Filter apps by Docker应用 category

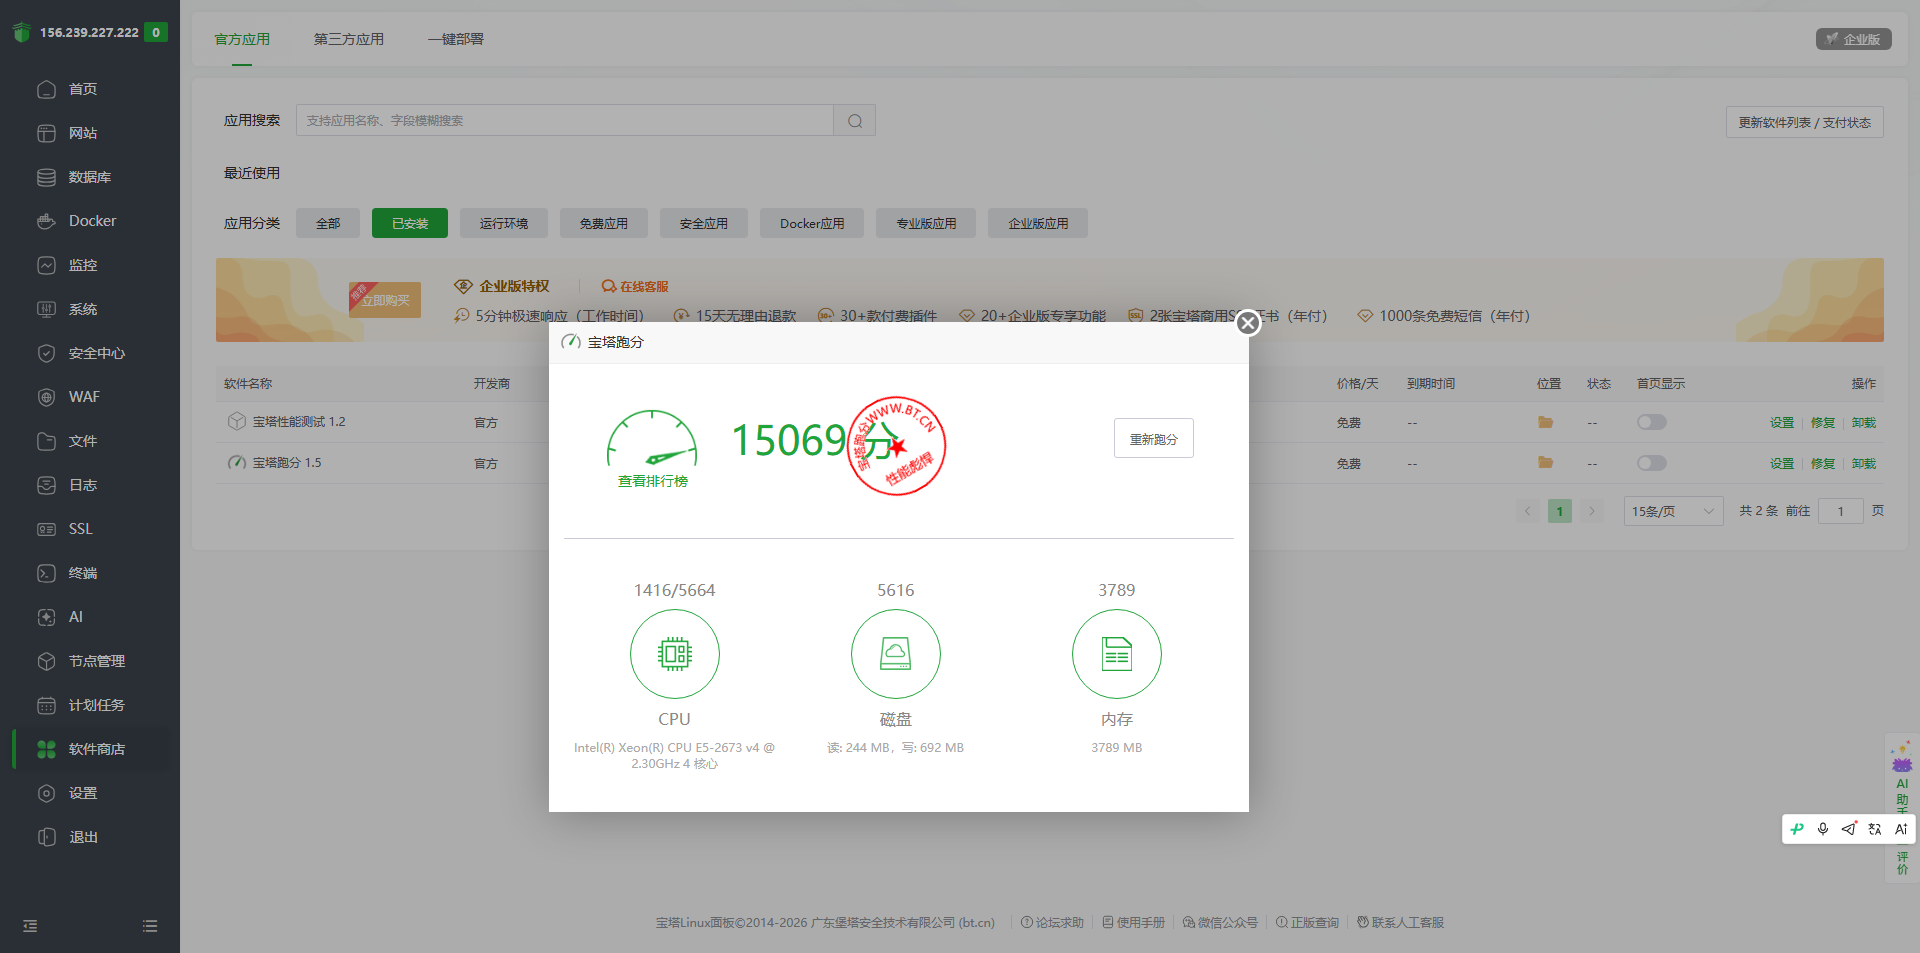(x=812, y=223)
